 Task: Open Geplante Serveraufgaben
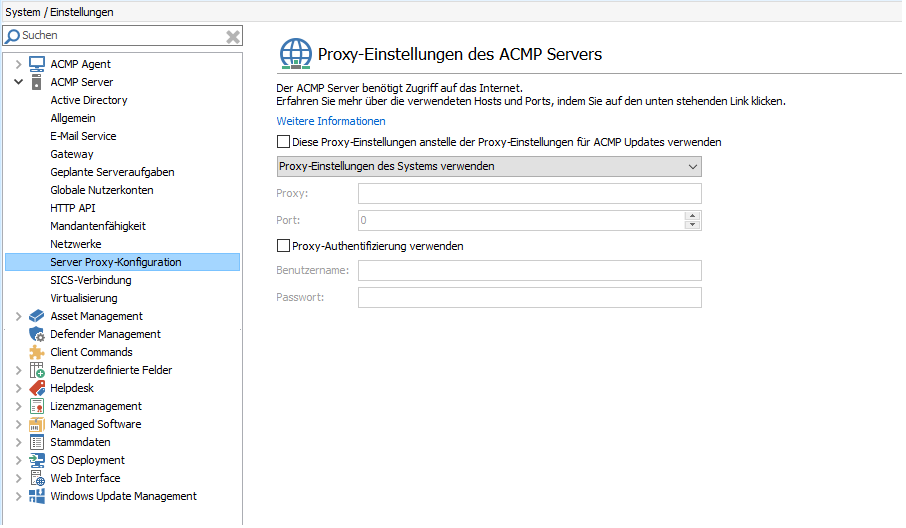(x=112, y=172)
